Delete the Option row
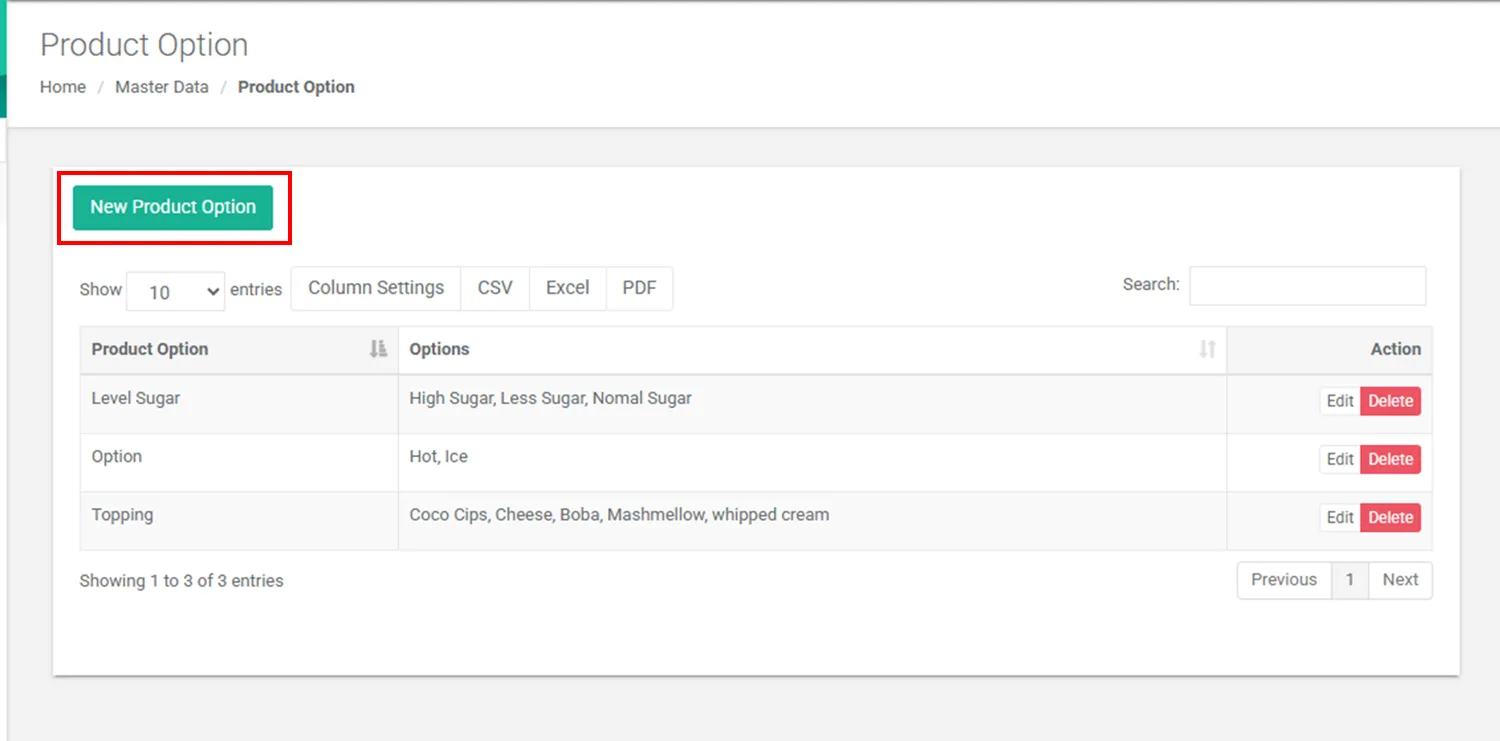1500x741 pixels. point(1390,459)
